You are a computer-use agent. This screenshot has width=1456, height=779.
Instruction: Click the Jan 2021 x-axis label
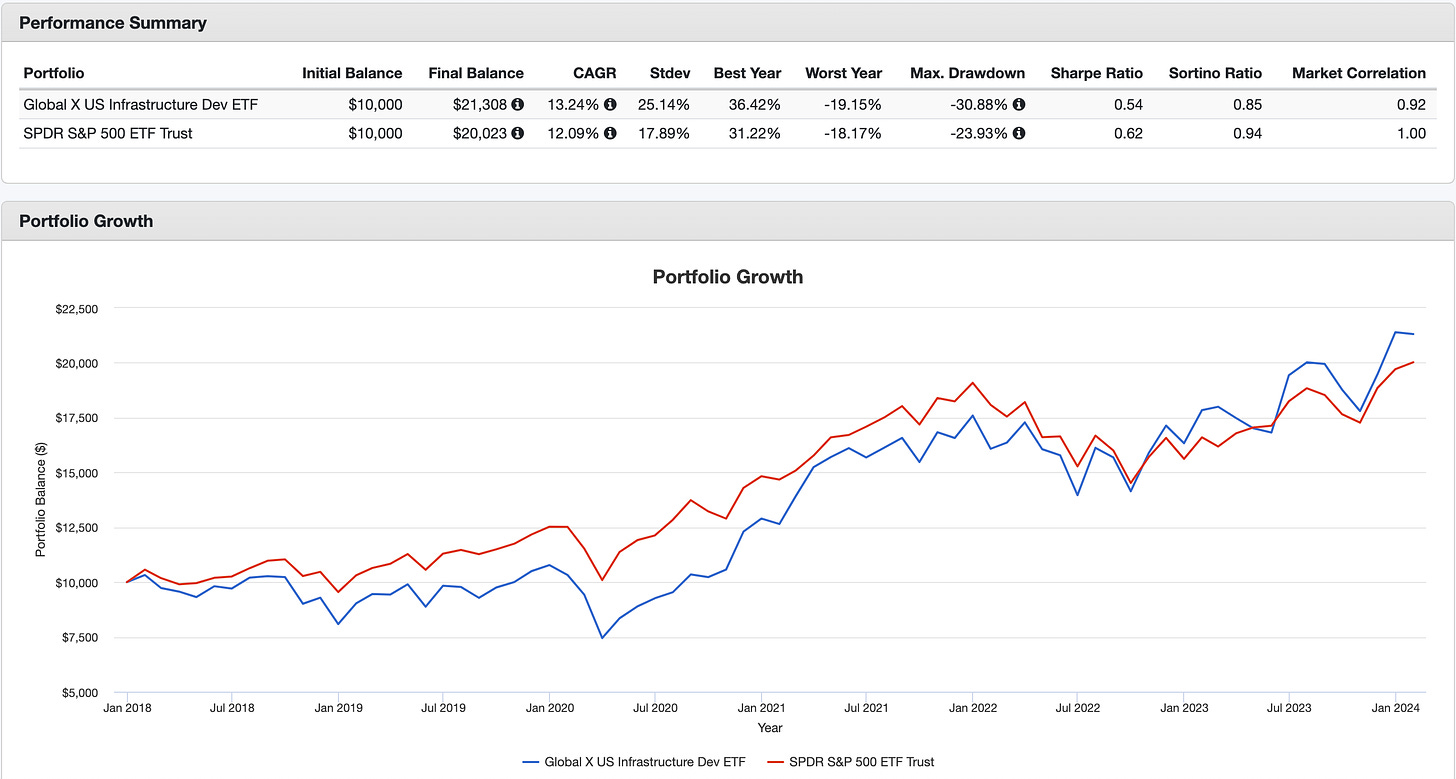coord(761,708)
